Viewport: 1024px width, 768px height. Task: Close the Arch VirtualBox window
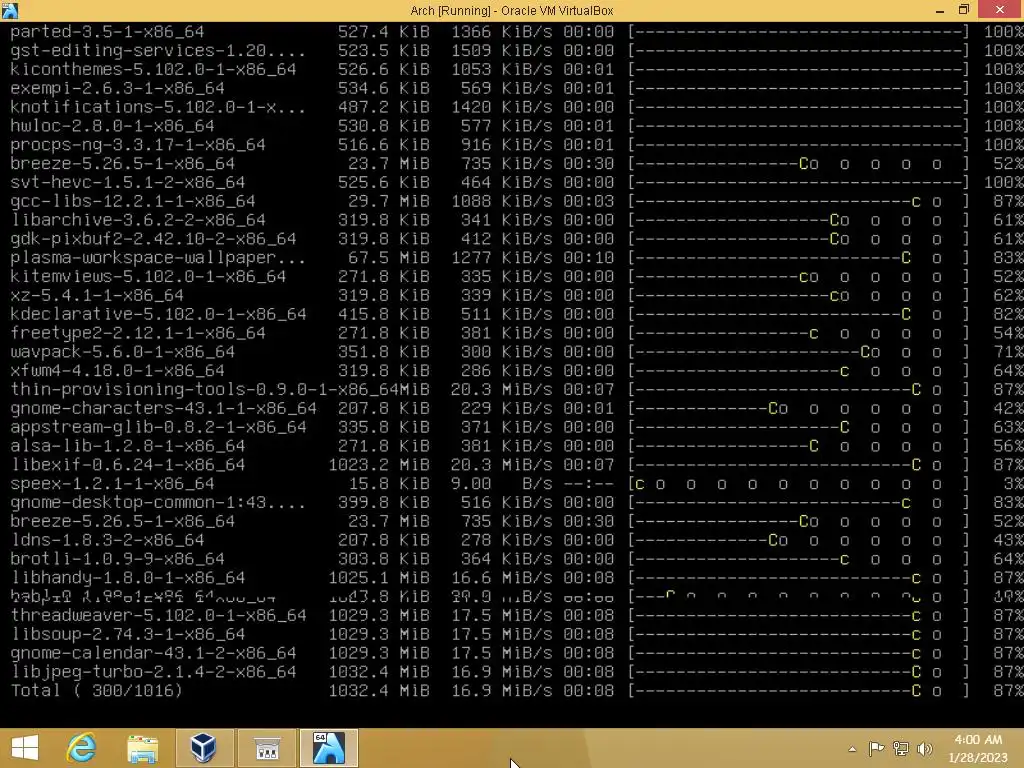[x=1000, y=10]
